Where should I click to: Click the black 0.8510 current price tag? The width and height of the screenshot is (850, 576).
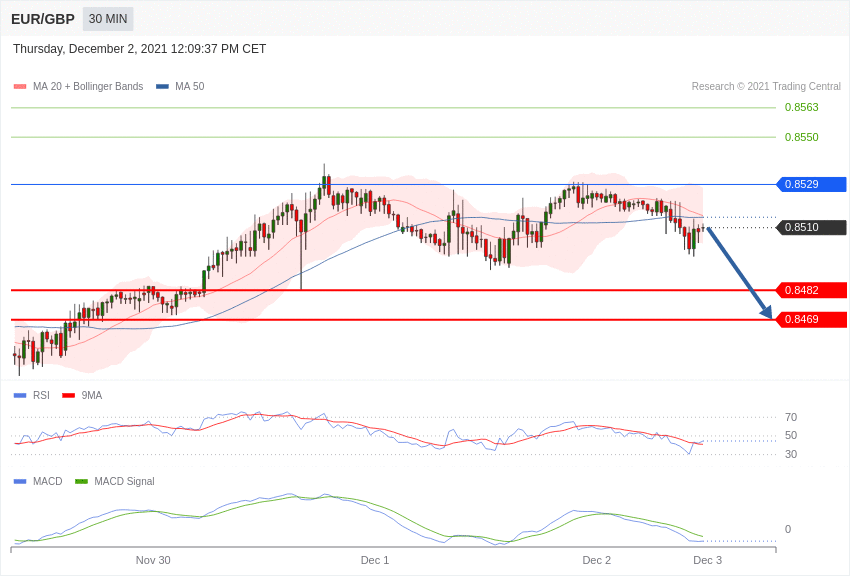812,227
